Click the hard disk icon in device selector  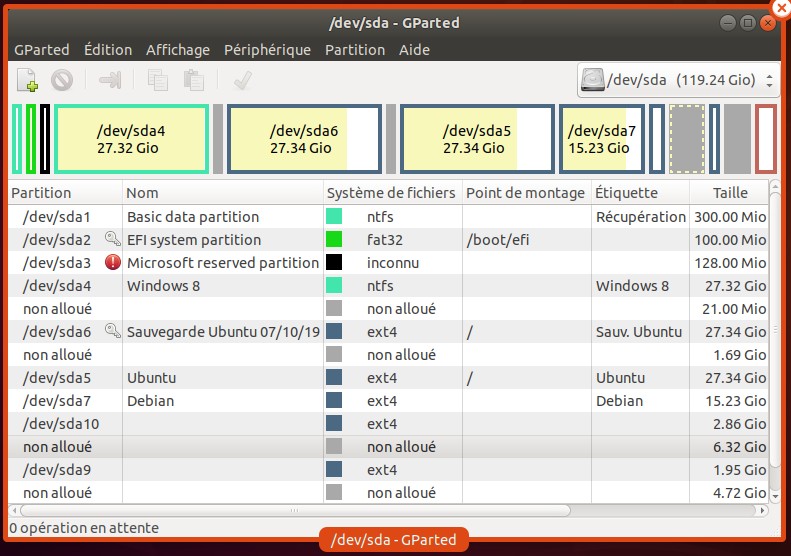[592, 80]
